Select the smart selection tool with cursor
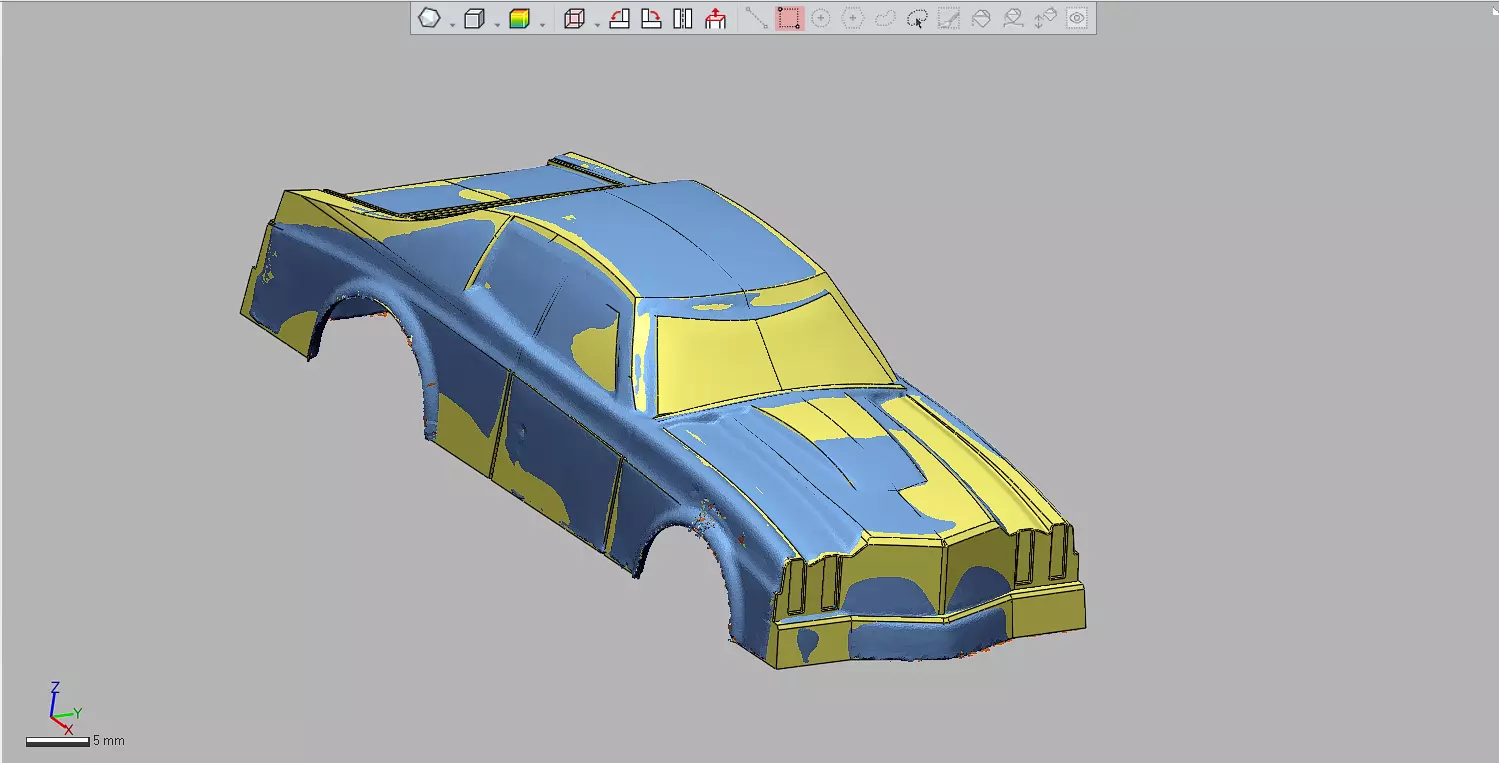Screen dimensions: 1499x763 point(917,18)
